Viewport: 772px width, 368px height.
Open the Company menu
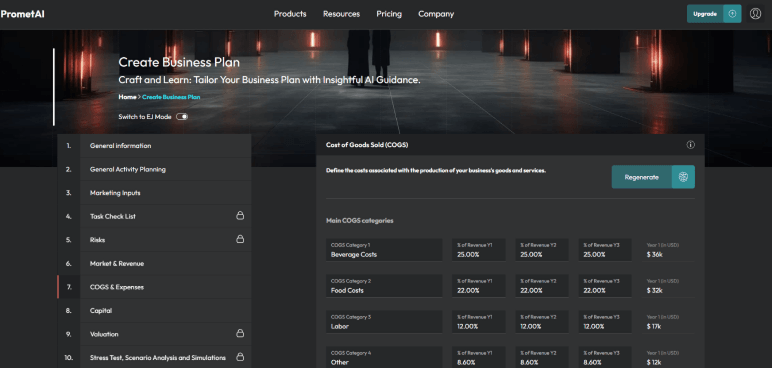pyautogui.click(x=436, y=14)
